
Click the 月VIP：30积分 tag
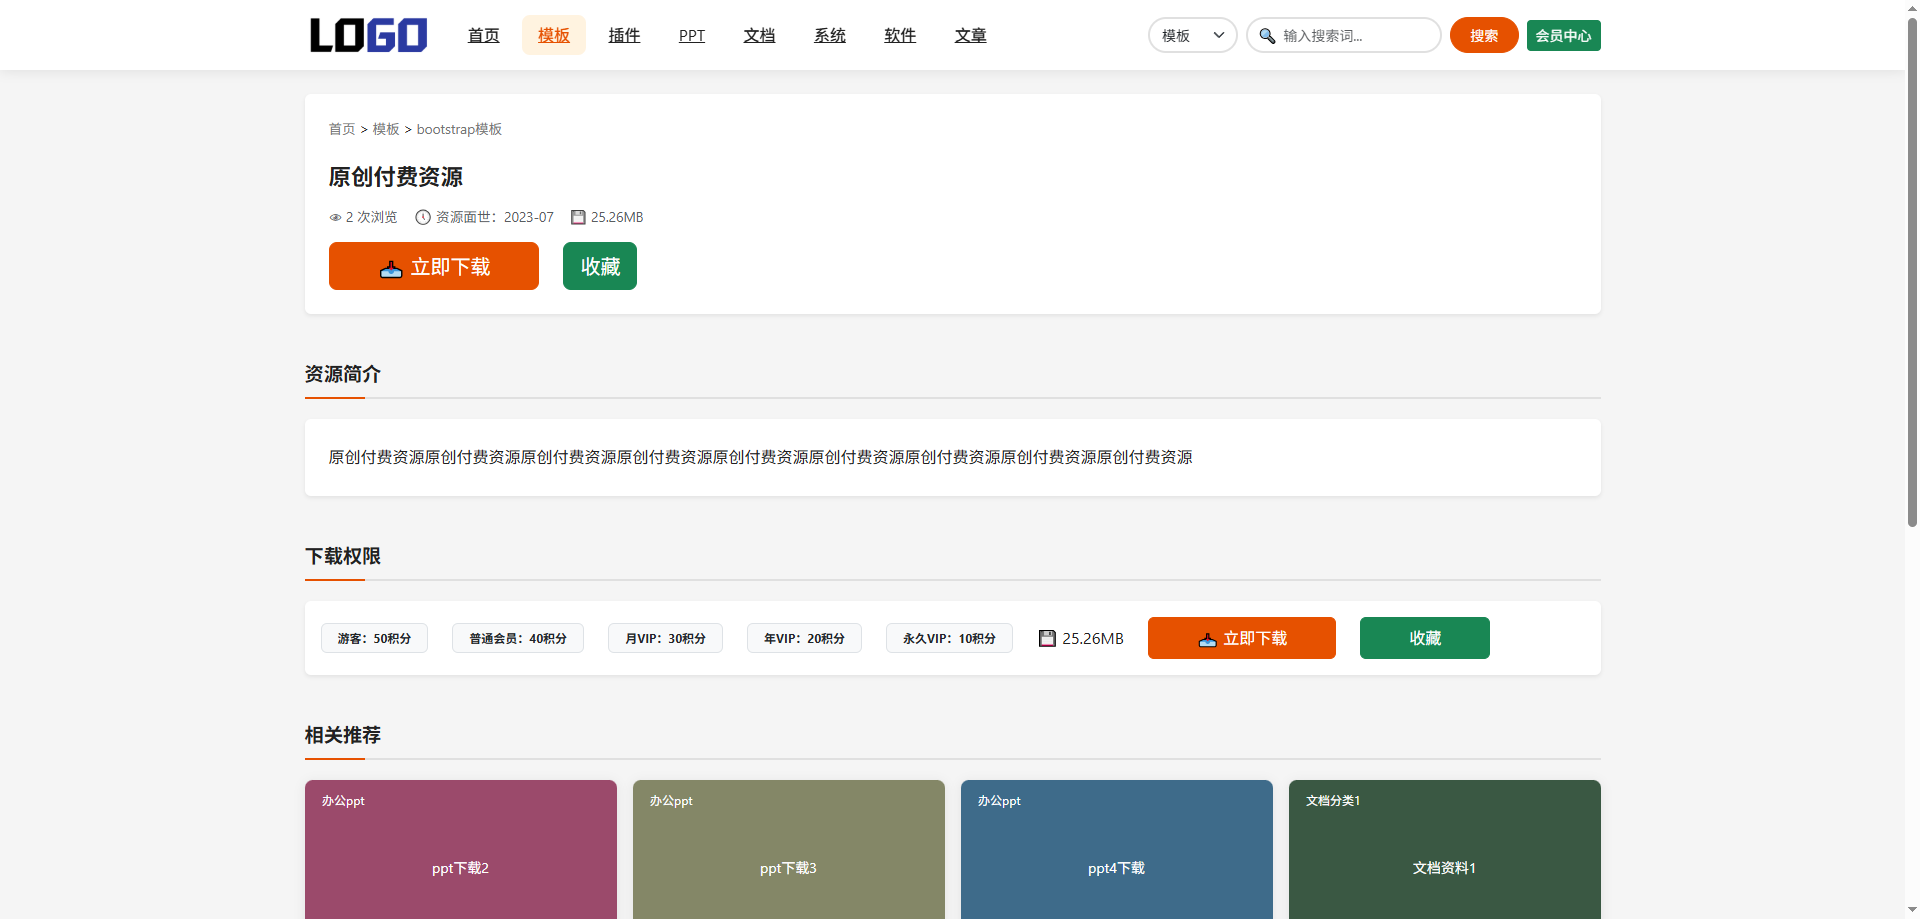(x=665, y=638)
